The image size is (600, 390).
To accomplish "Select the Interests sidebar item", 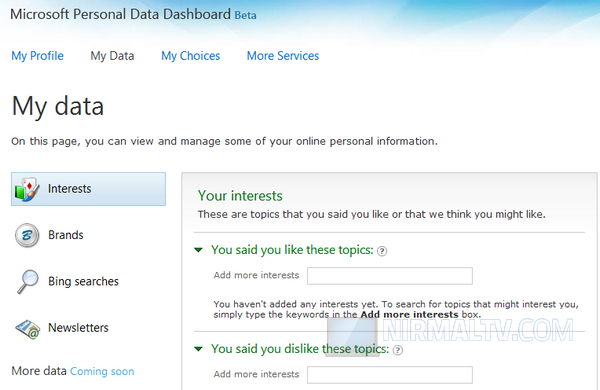I will click(x=88, y=189).
